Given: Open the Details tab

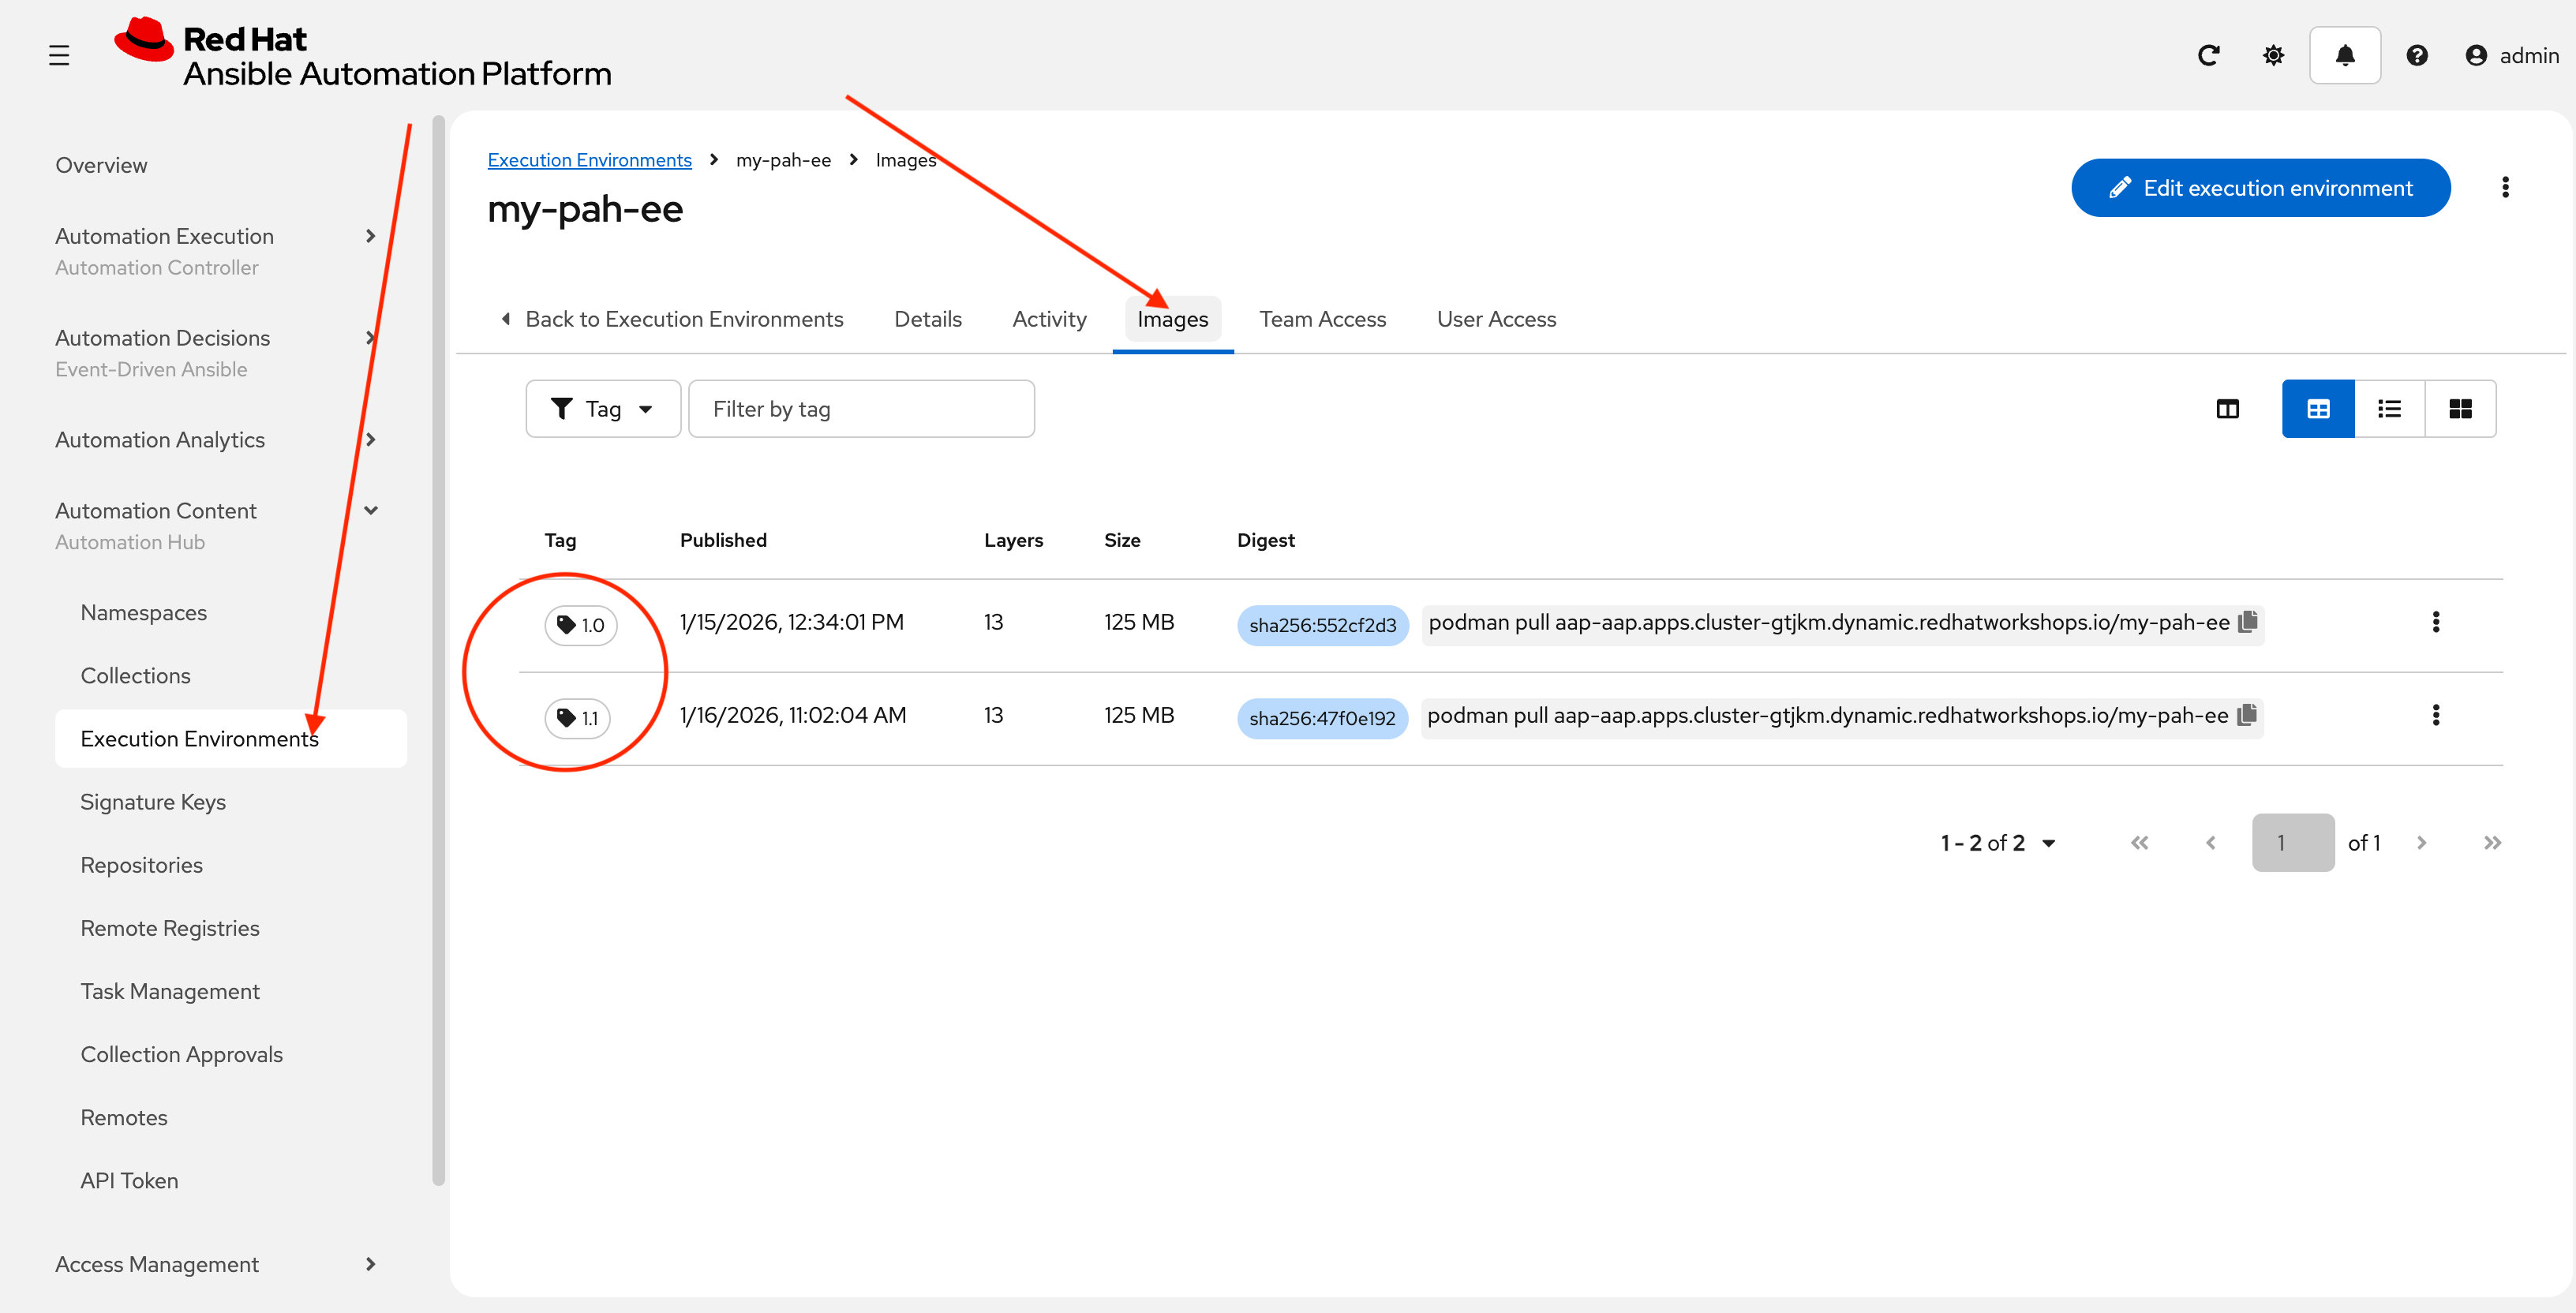Looking at the screenshot, I should 927,319.
